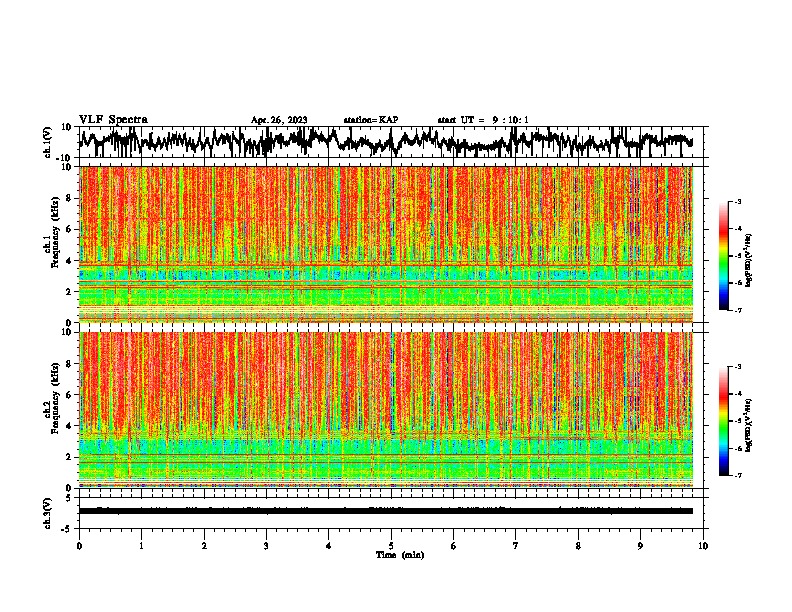
Task: Click time axis tick label "1"
Action: (142, 546)
